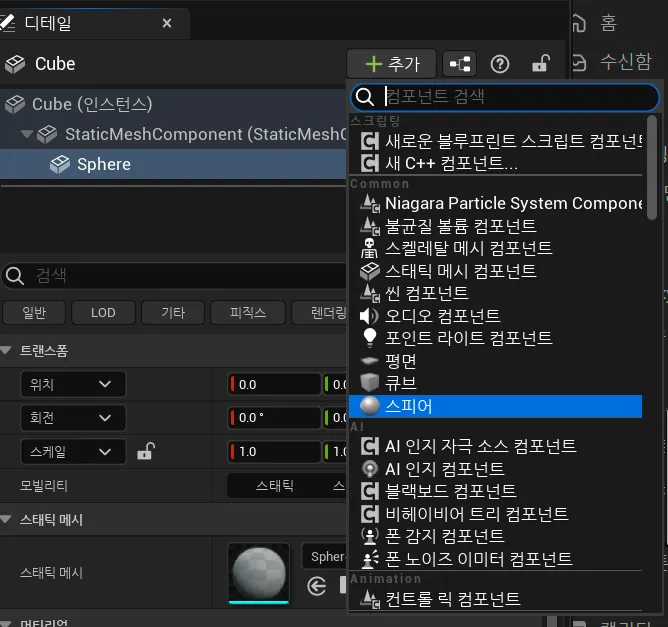Image resolution: width=668 pixels, height=627 pixels.
Task: Click the gray sphere icon for 스피어
Action: click(x=369, y=406)
